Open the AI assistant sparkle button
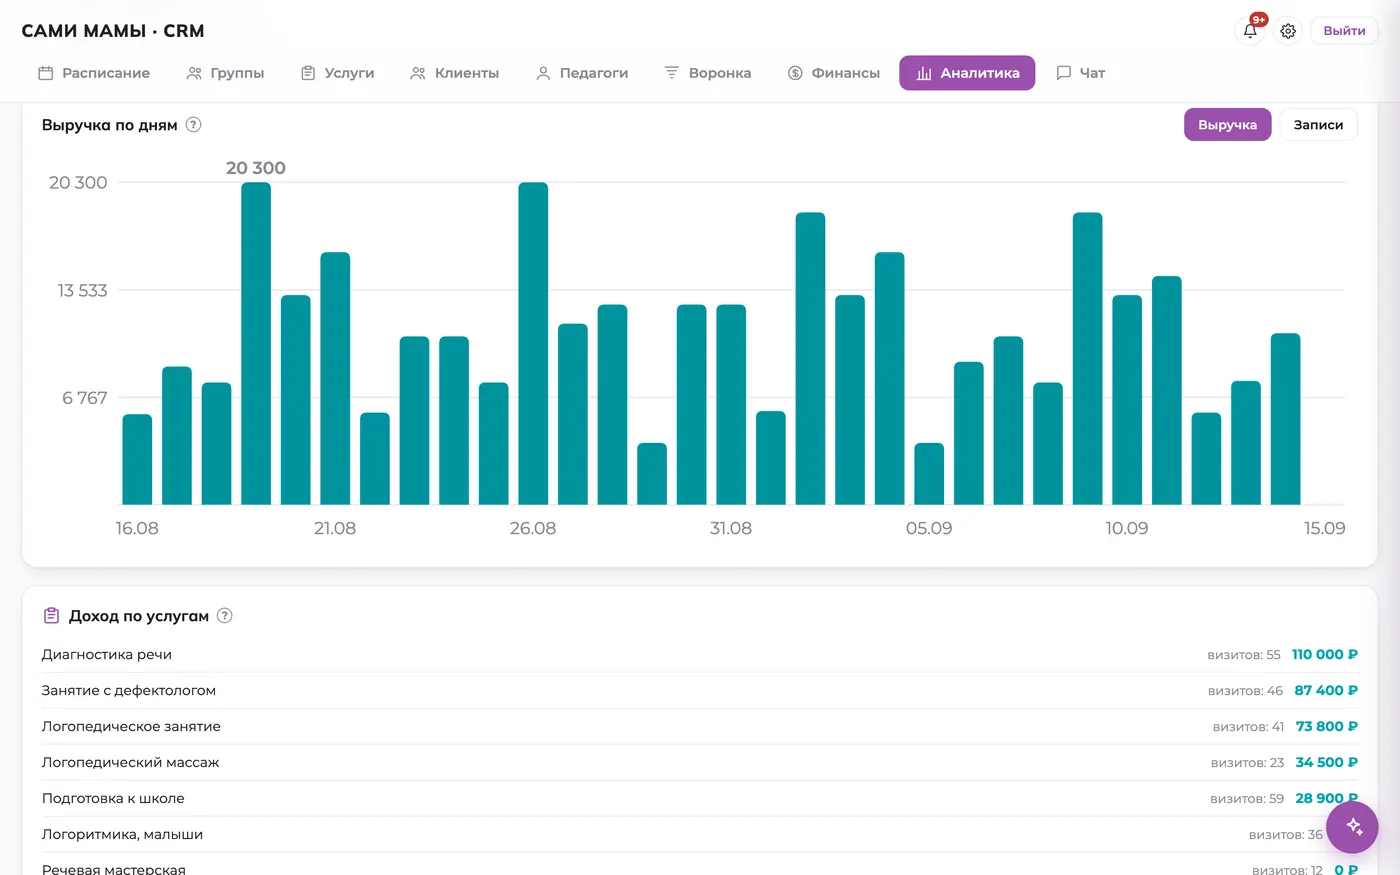Viewport: 1400px width, 875px height. tap(1354, 826)
